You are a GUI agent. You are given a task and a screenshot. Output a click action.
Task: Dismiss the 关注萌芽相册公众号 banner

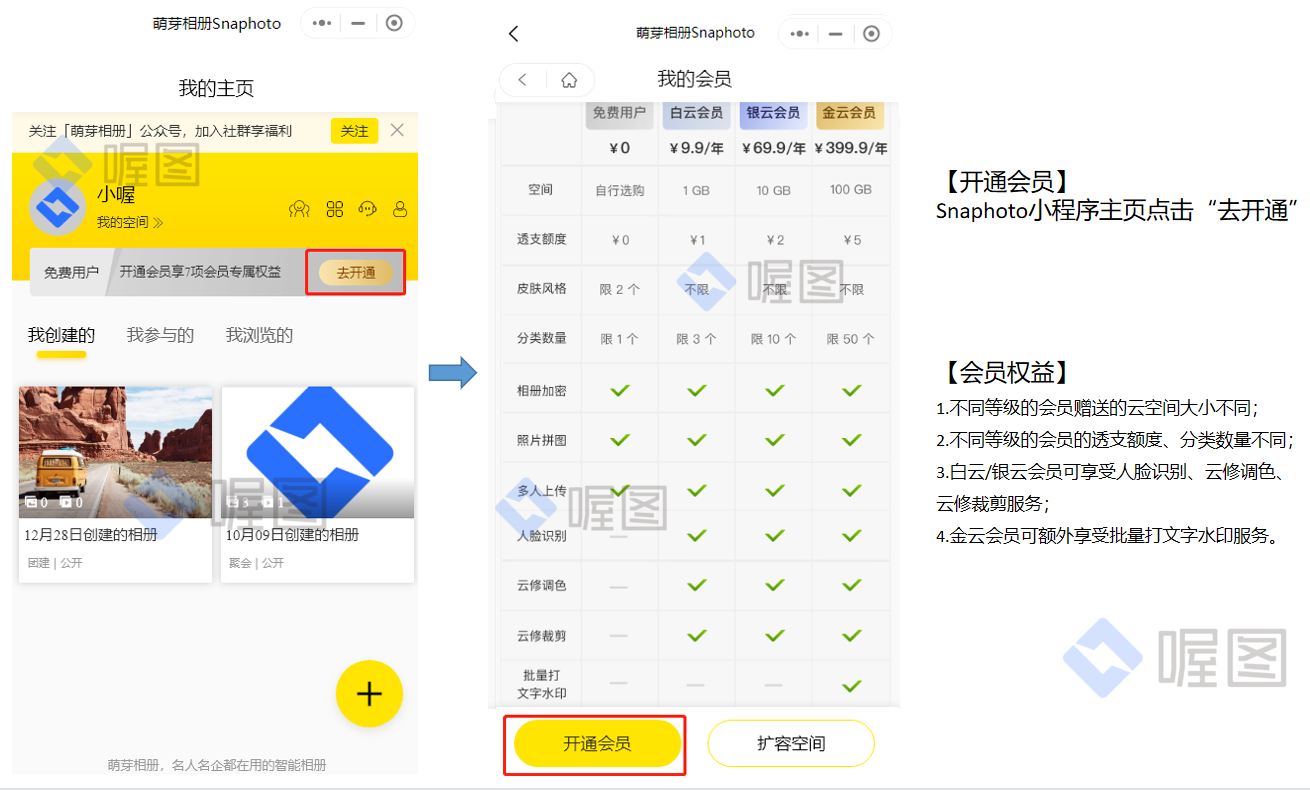[x=397, y=130]
